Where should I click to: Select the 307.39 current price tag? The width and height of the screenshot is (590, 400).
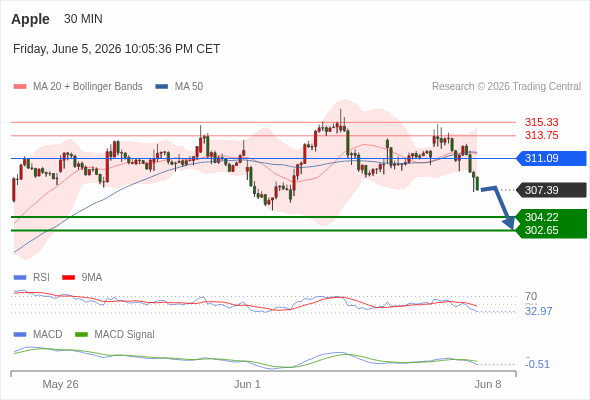[x=551, y=190]
